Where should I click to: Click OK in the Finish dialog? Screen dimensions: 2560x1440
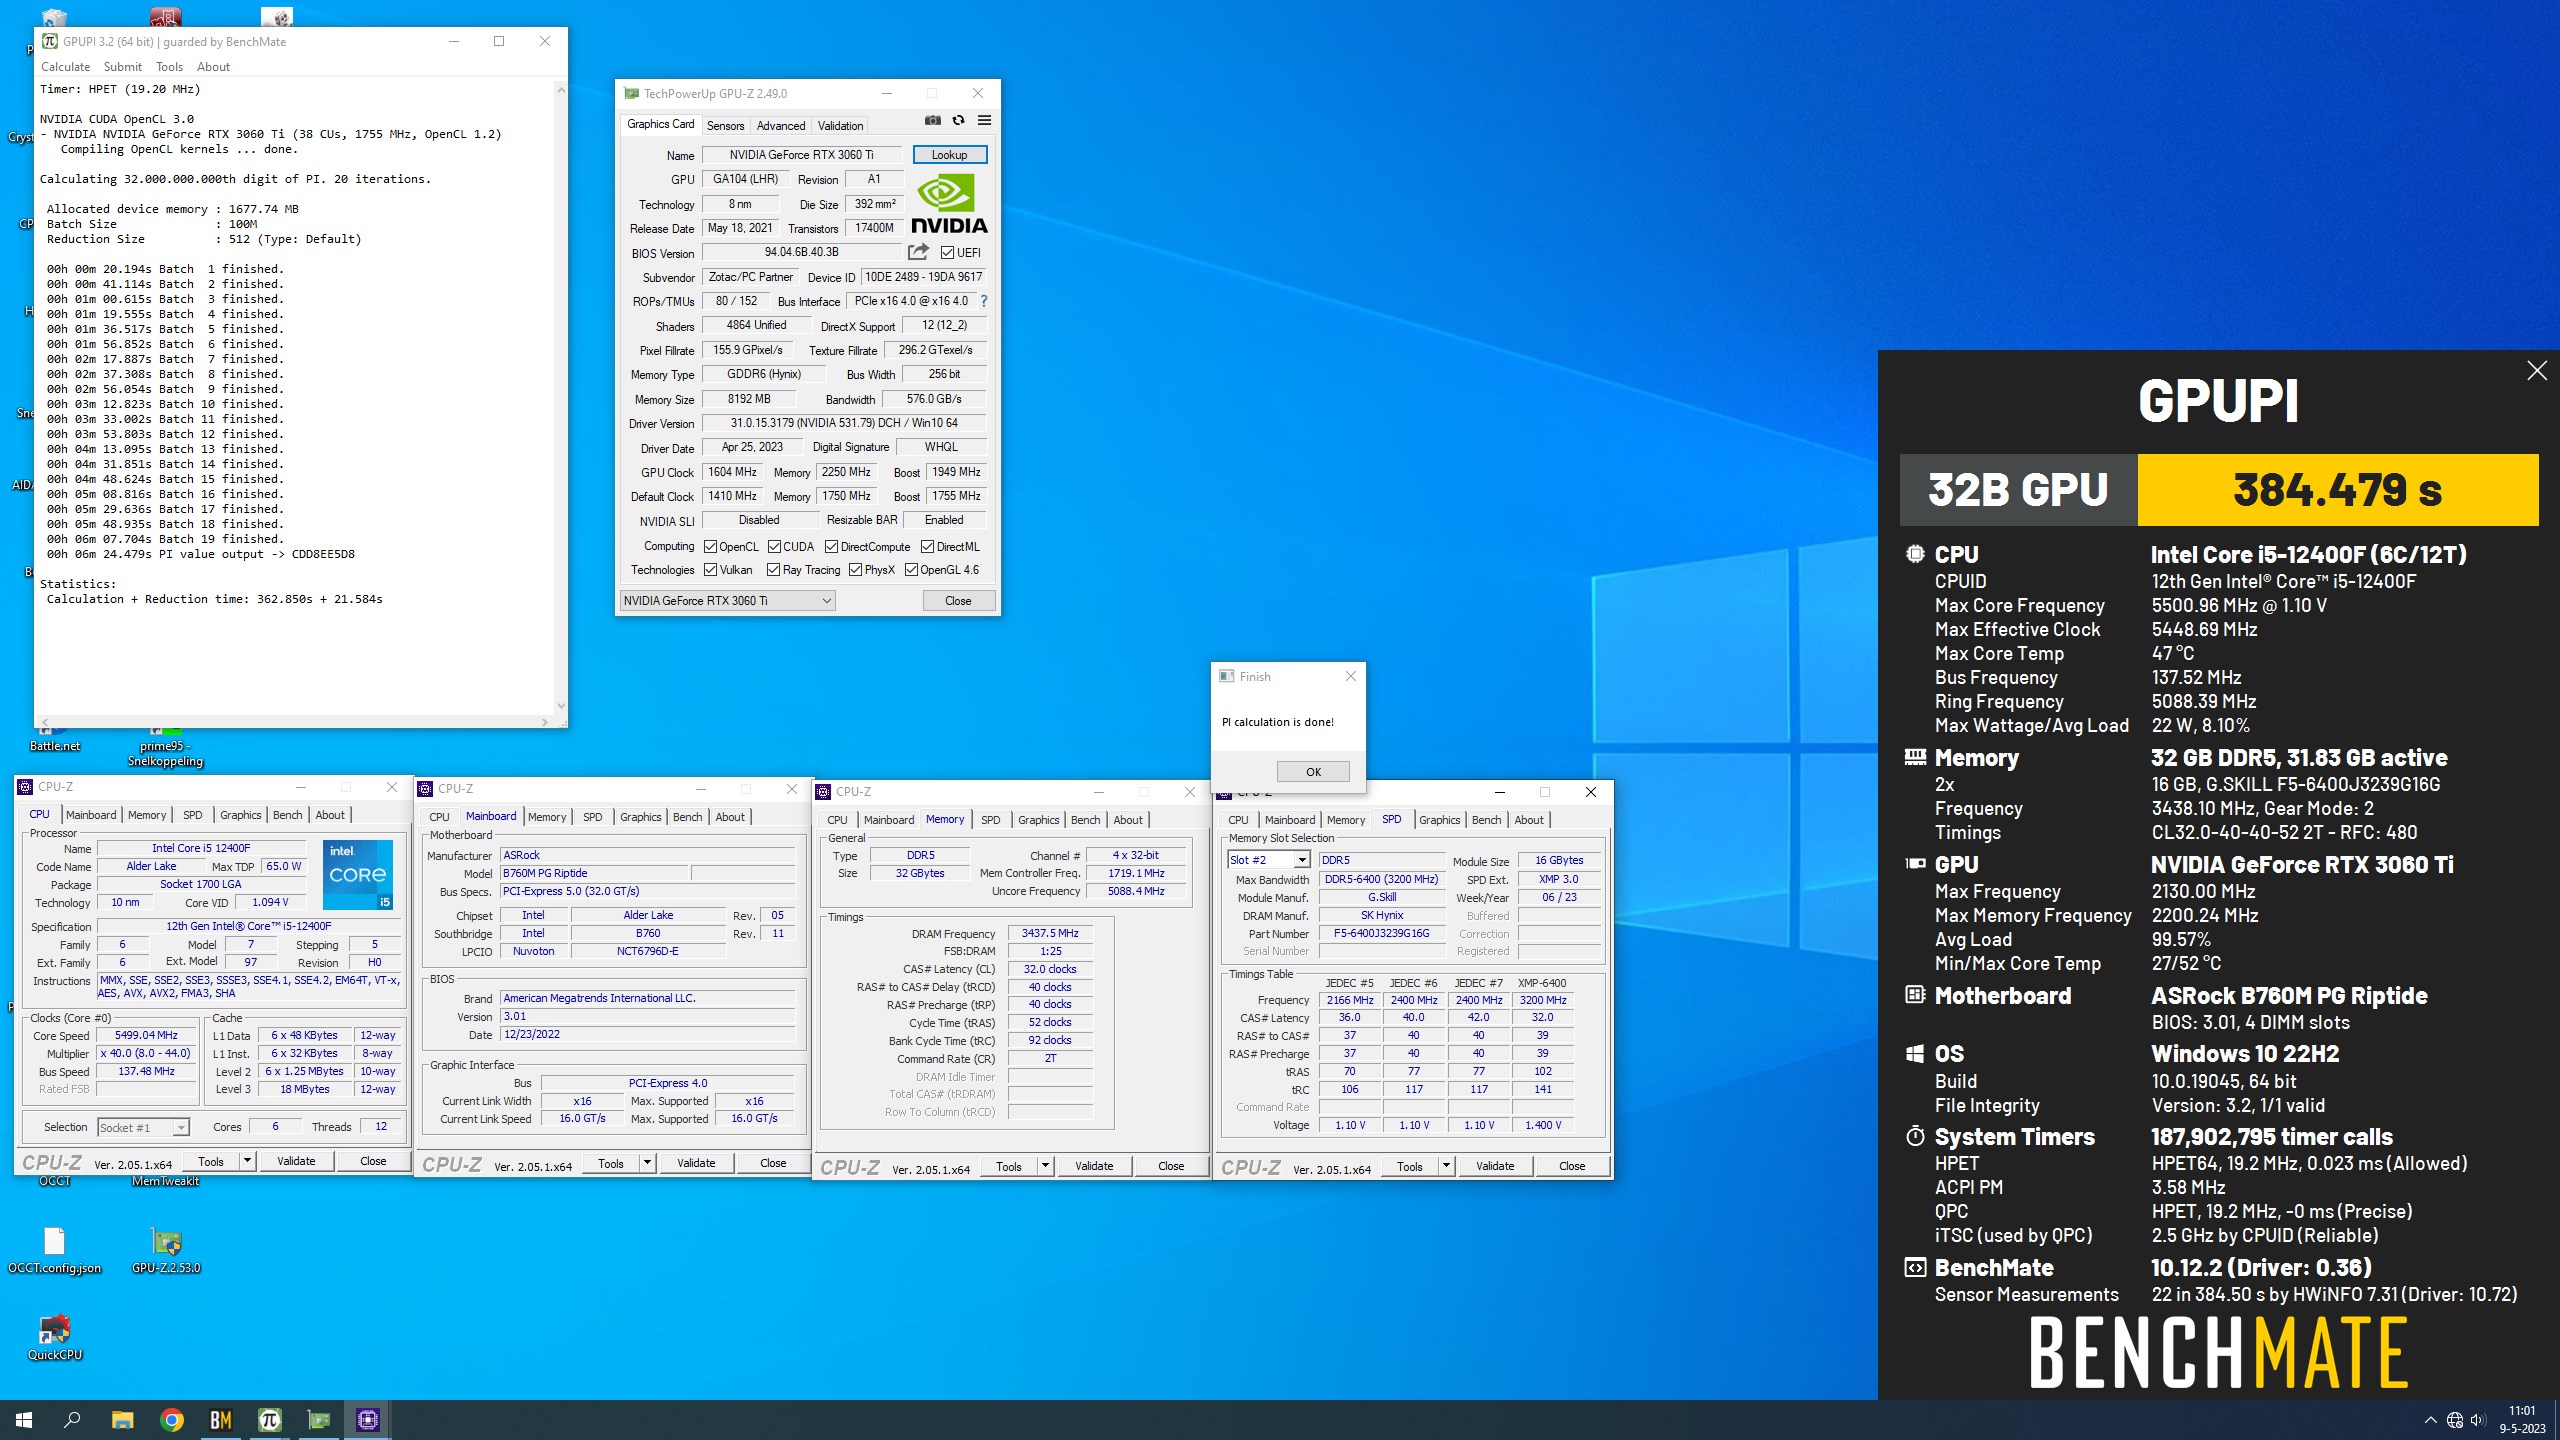[1313, 772]
